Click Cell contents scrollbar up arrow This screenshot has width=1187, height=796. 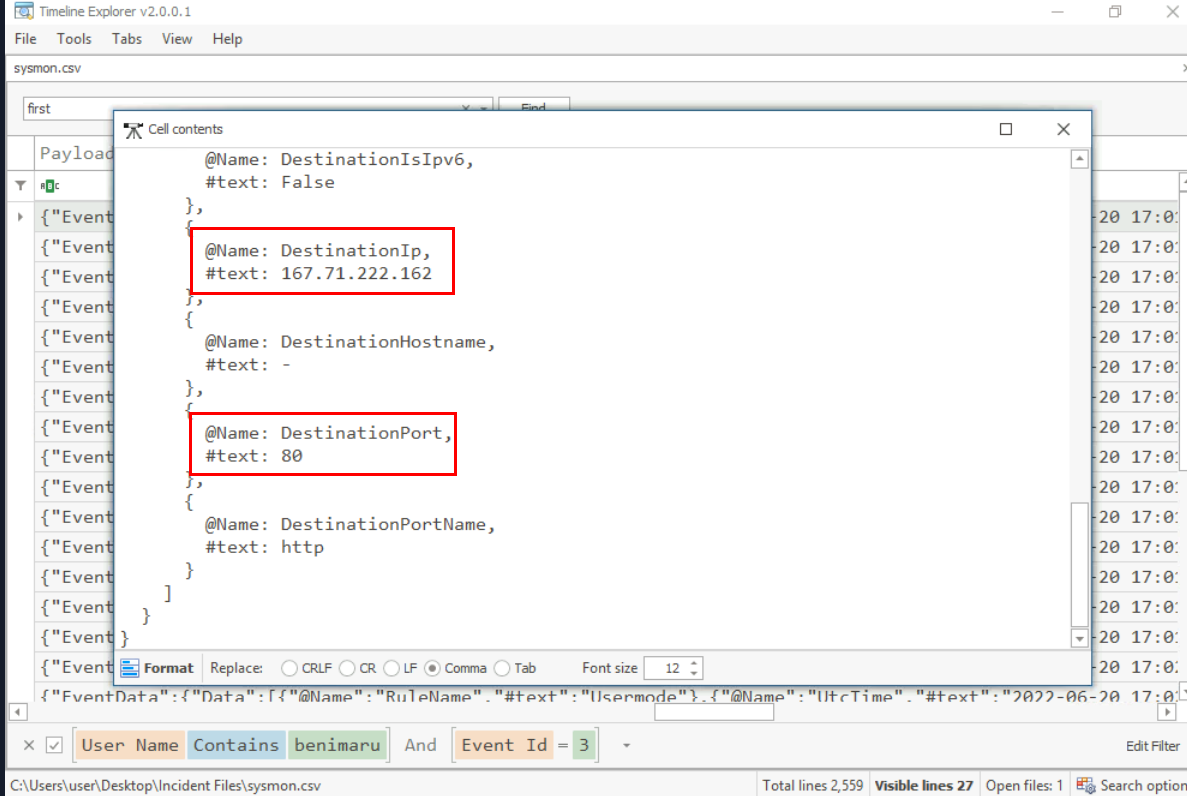tap(1080, 158)
